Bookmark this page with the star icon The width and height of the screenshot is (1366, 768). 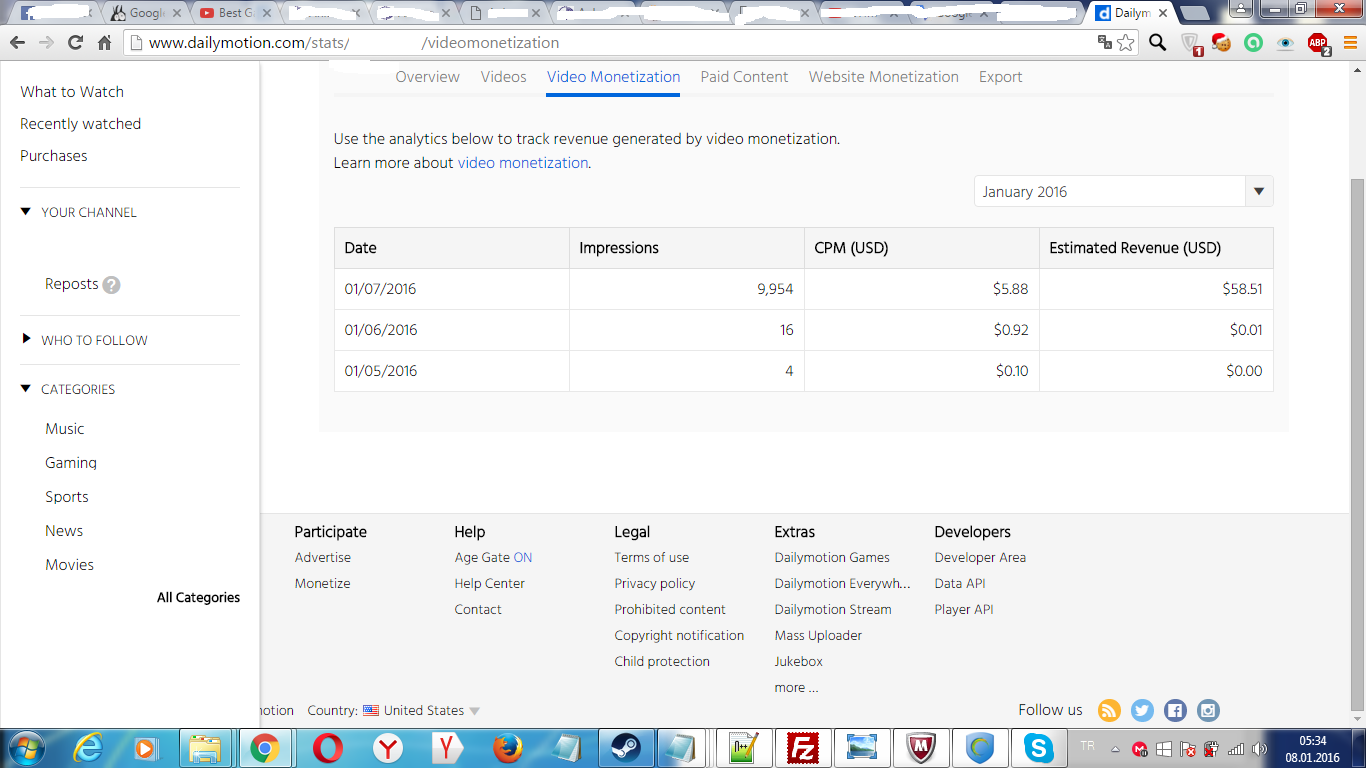coord(1126,42)
